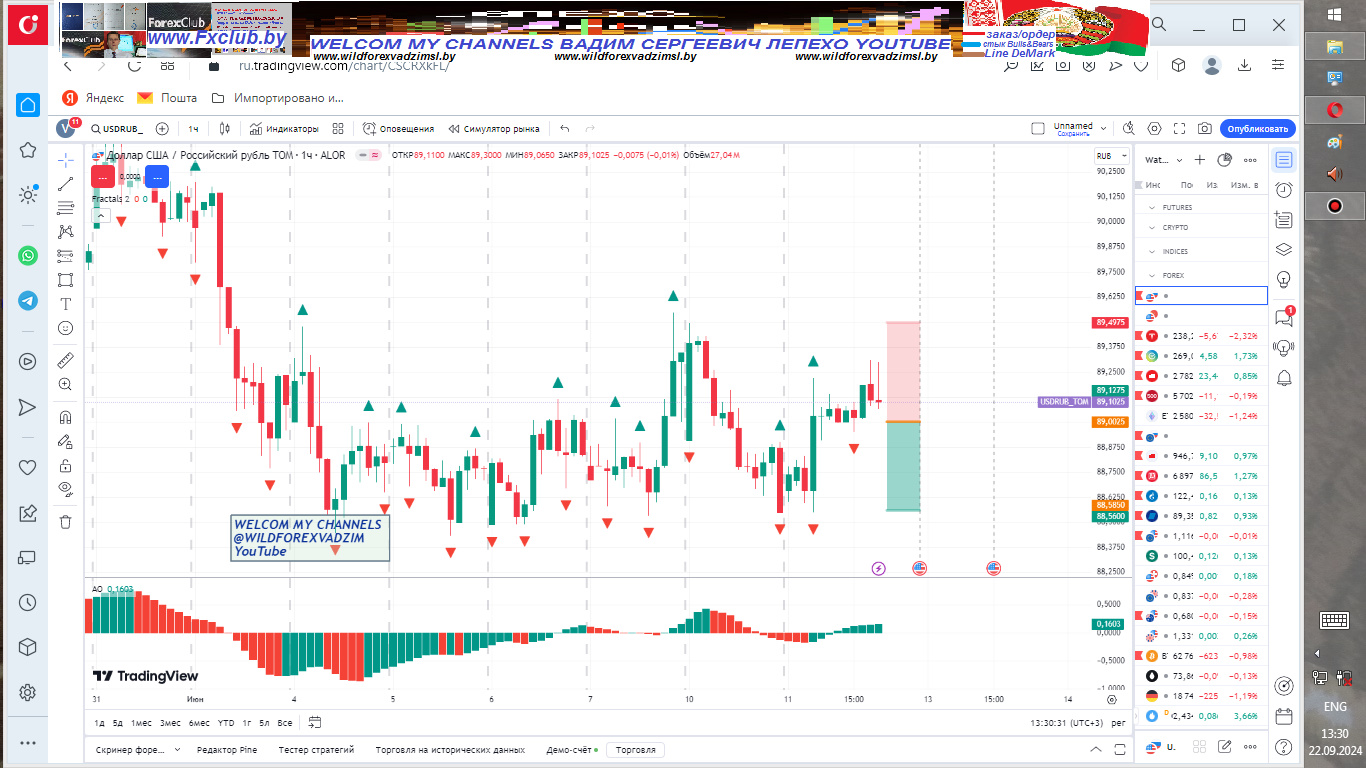Click the Опубликовать button
Viewport: 1366px width, 768px height.
tap(1257, 129)
